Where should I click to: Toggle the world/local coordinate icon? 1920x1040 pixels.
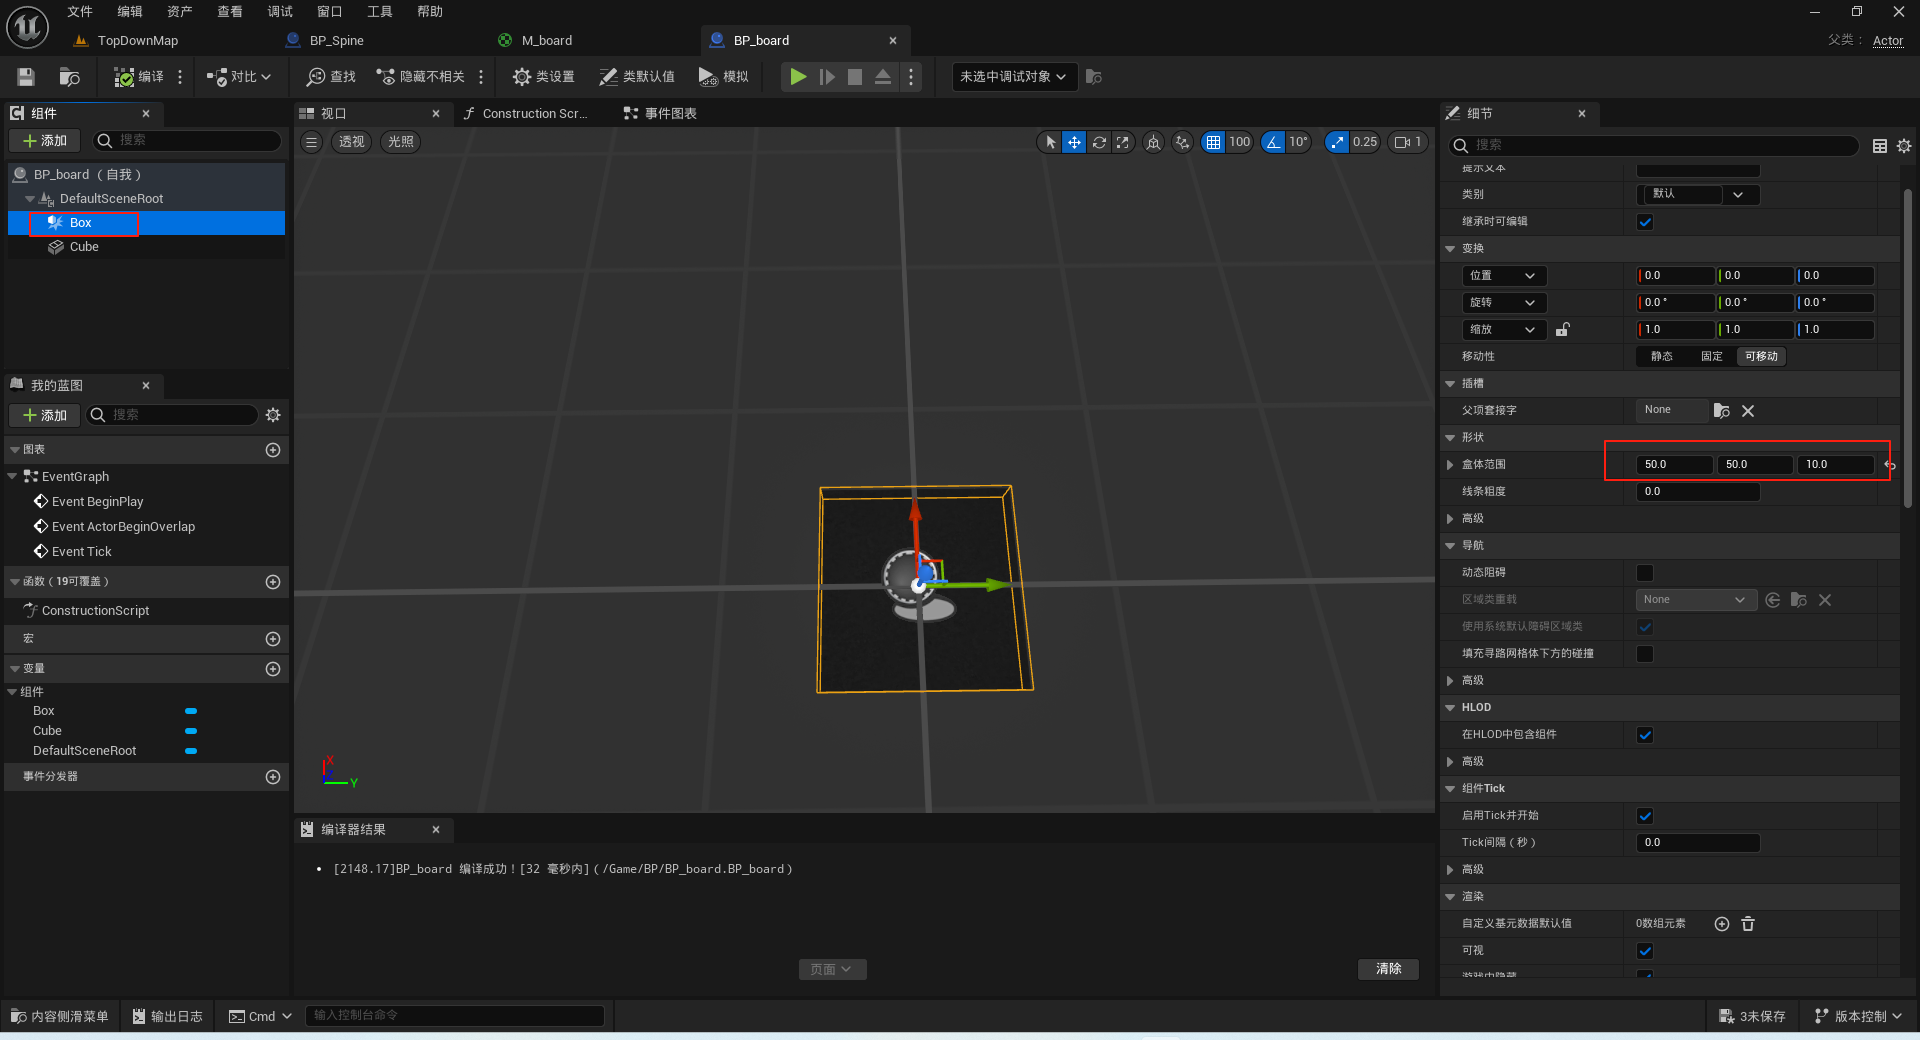point(1153,142)
